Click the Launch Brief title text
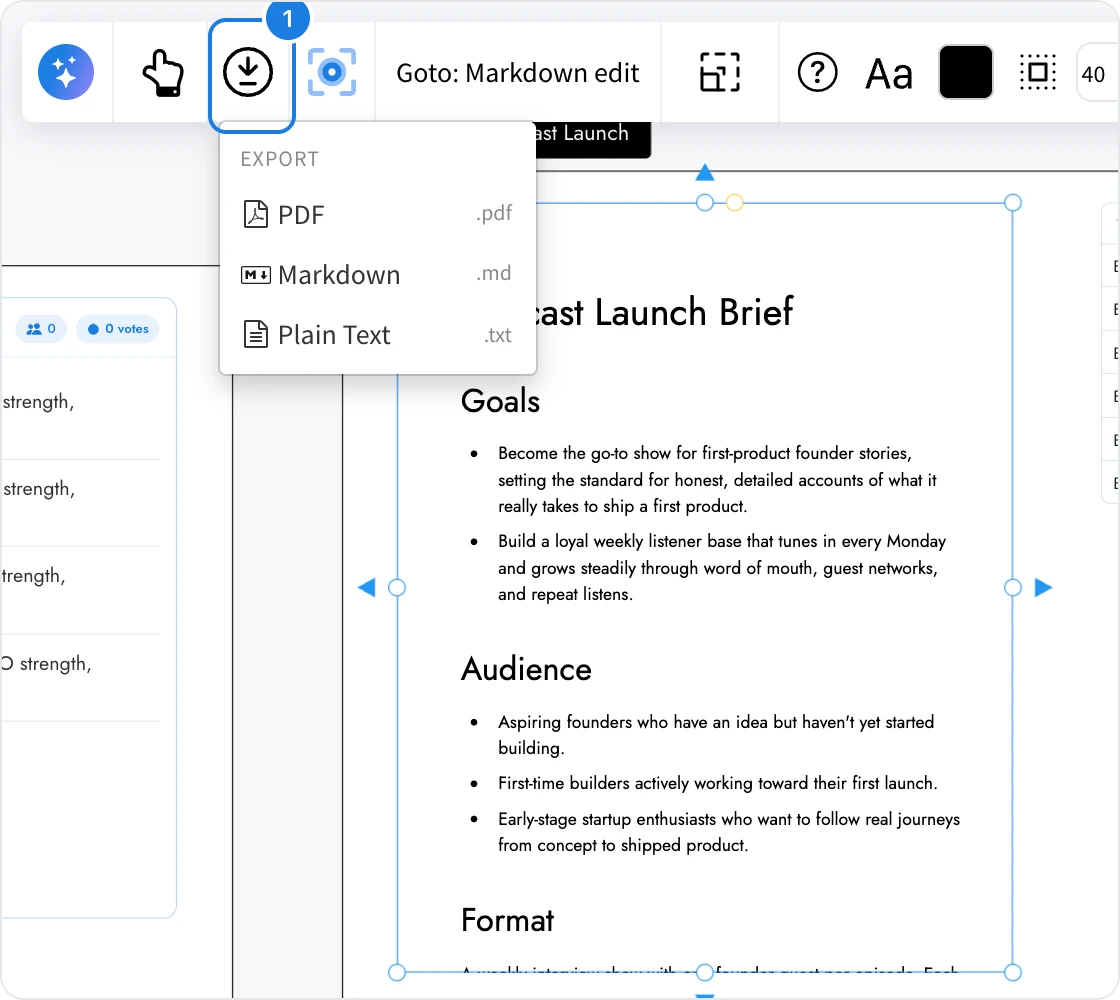1120x1000 pixels. point(664,312)
